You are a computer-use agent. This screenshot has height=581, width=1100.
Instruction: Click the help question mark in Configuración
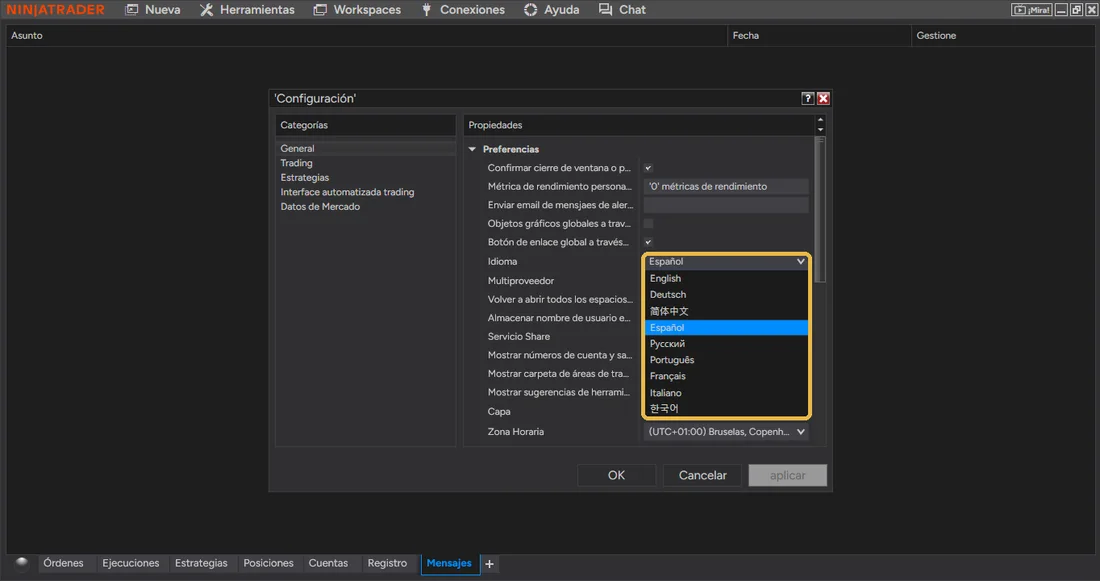807,98
